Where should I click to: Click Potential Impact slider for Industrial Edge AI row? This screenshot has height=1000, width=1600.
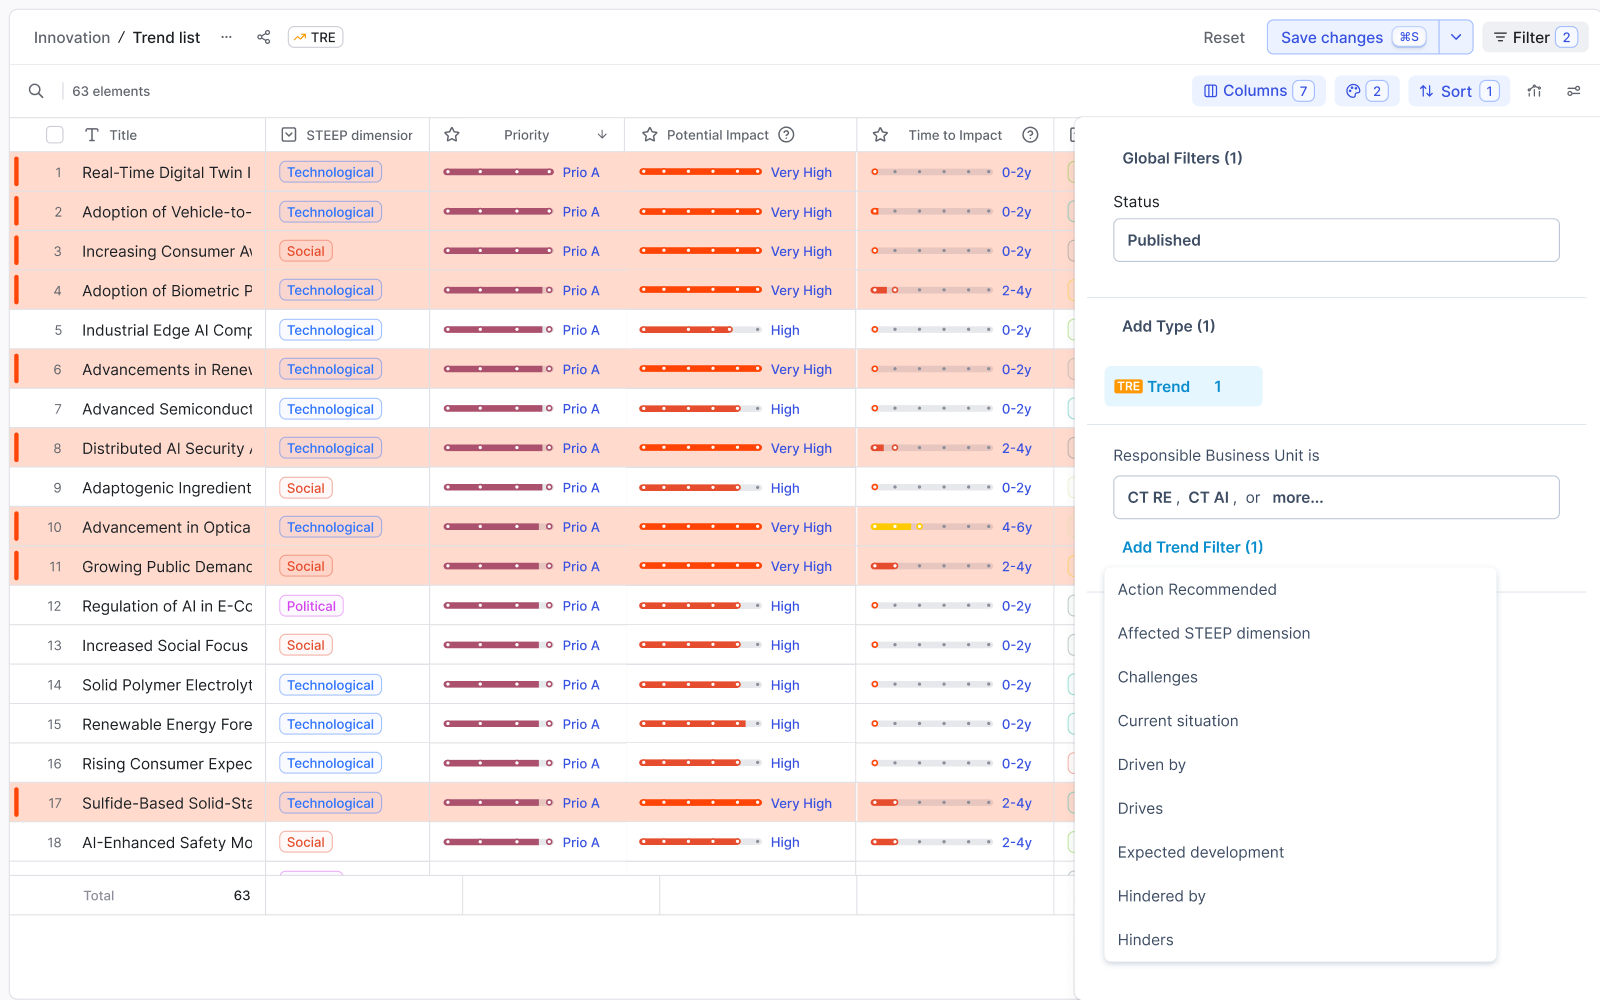[700, 330]
